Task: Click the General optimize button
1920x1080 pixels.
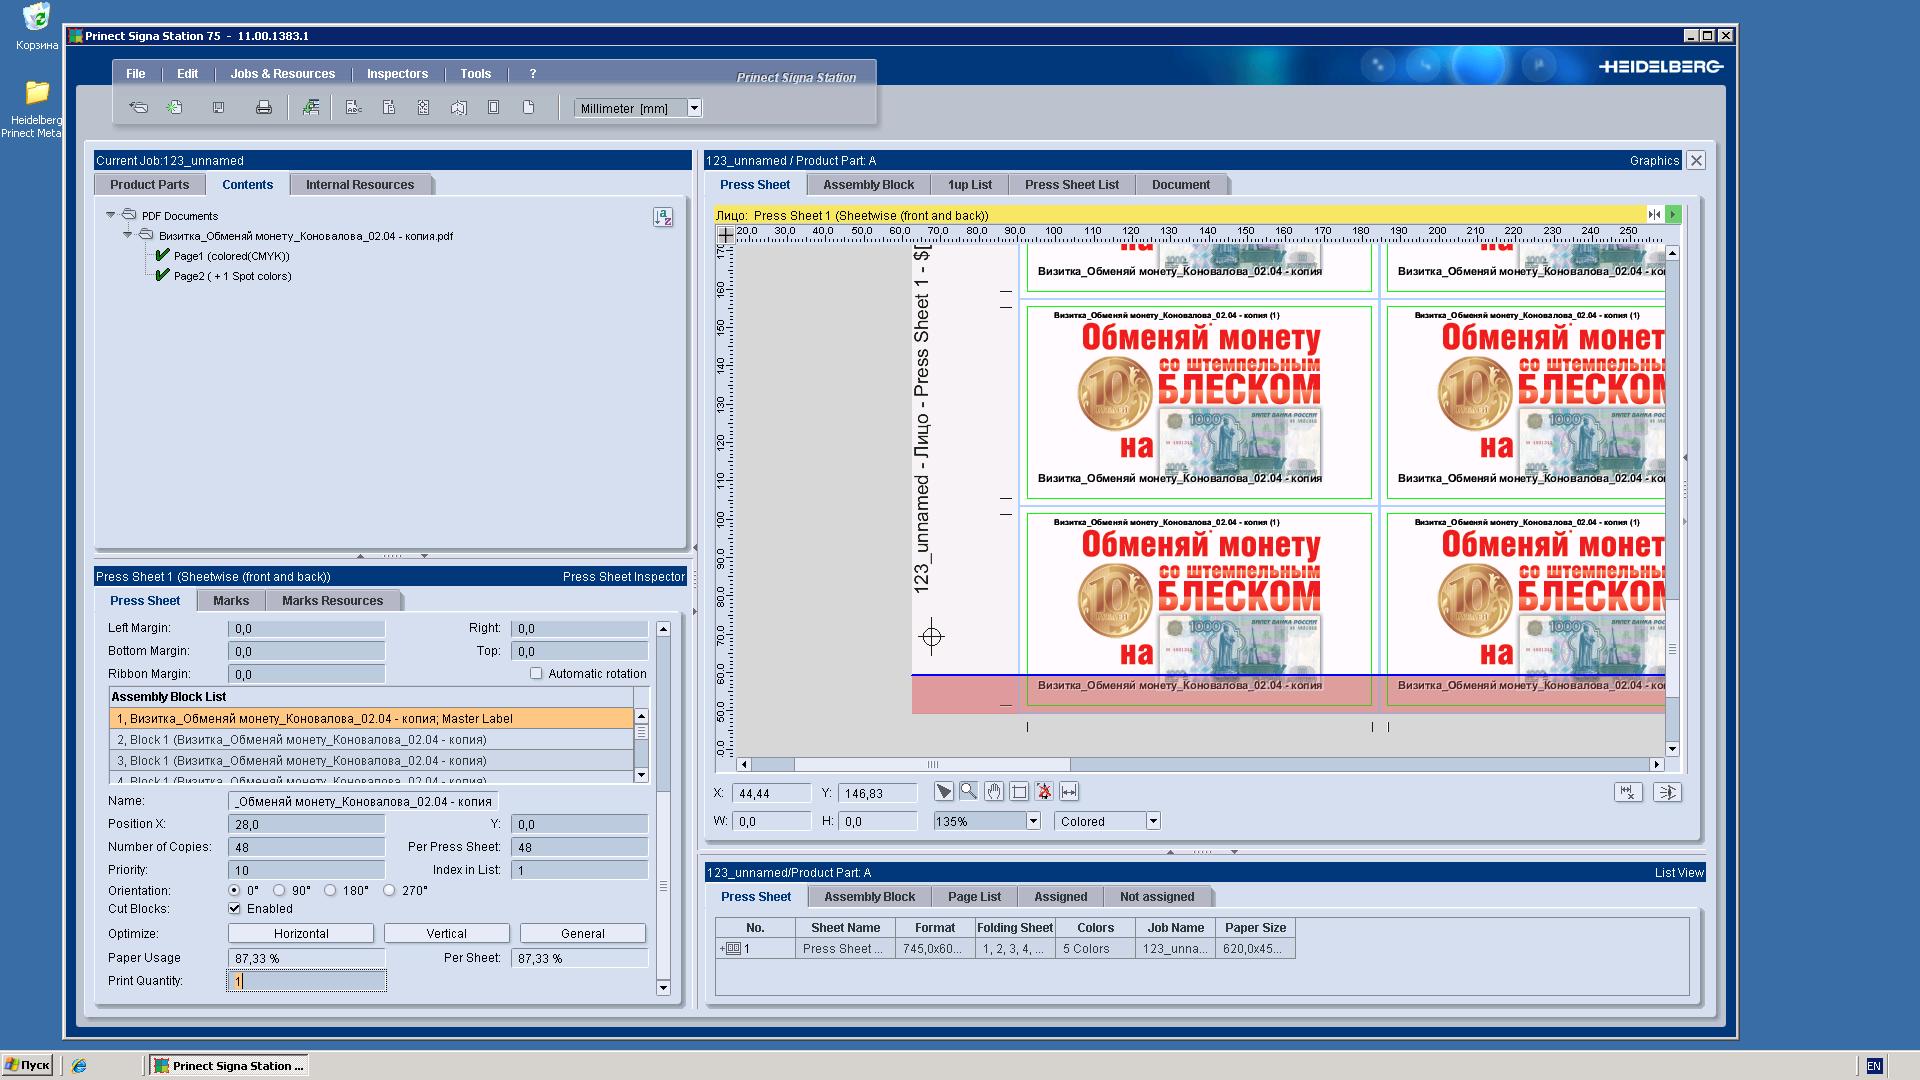Action: (x=583, y=934)
